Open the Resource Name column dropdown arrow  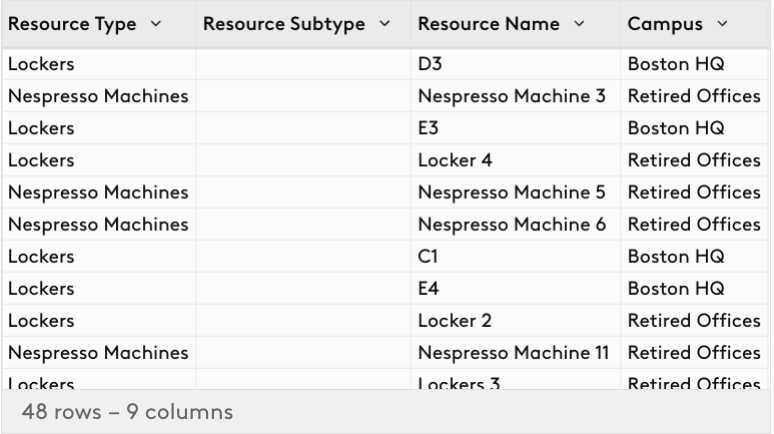coord(579,24)
